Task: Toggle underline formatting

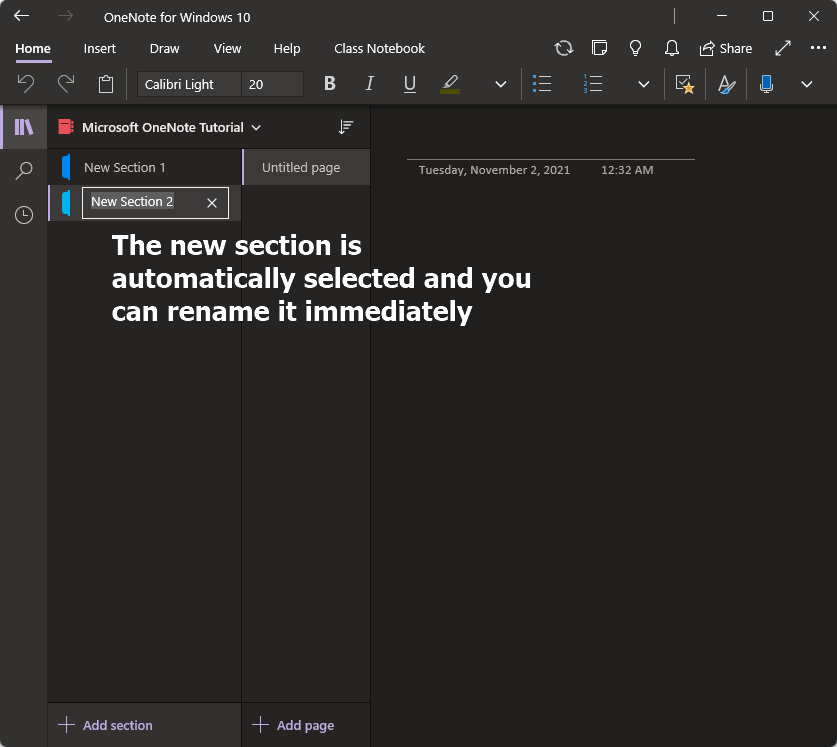Action: coord(409,83)
